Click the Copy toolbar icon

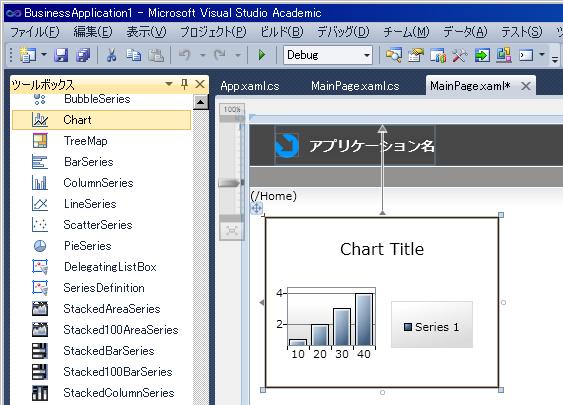(134, 55)
